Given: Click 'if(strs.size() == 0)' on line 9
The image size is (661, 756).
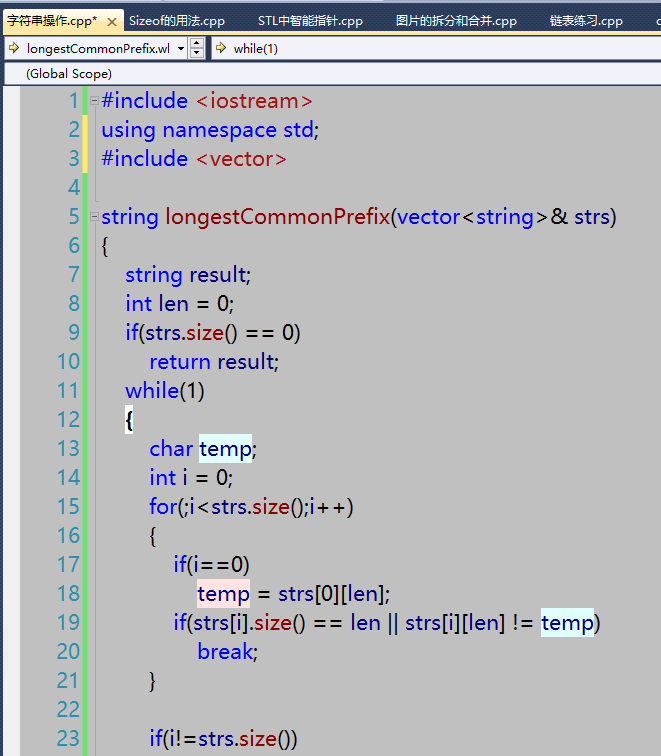Looking at the screenshot, I should (x=213, y=333).
